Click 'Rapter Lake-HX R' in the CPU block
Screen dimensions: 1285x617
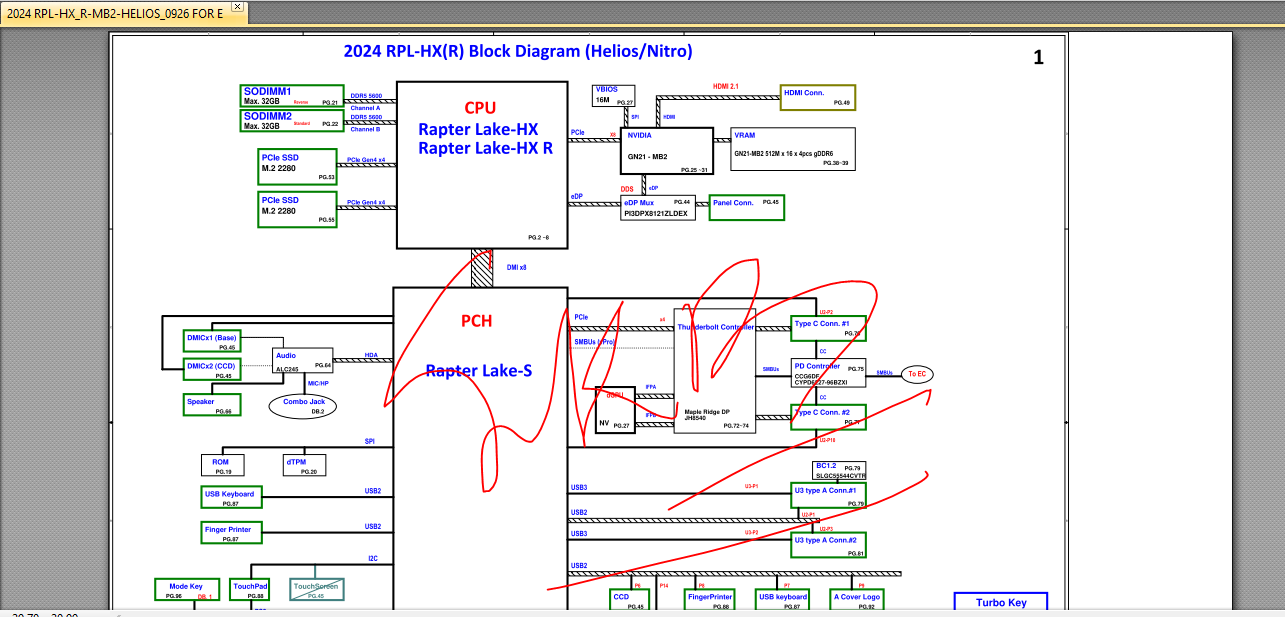(485, 149)
